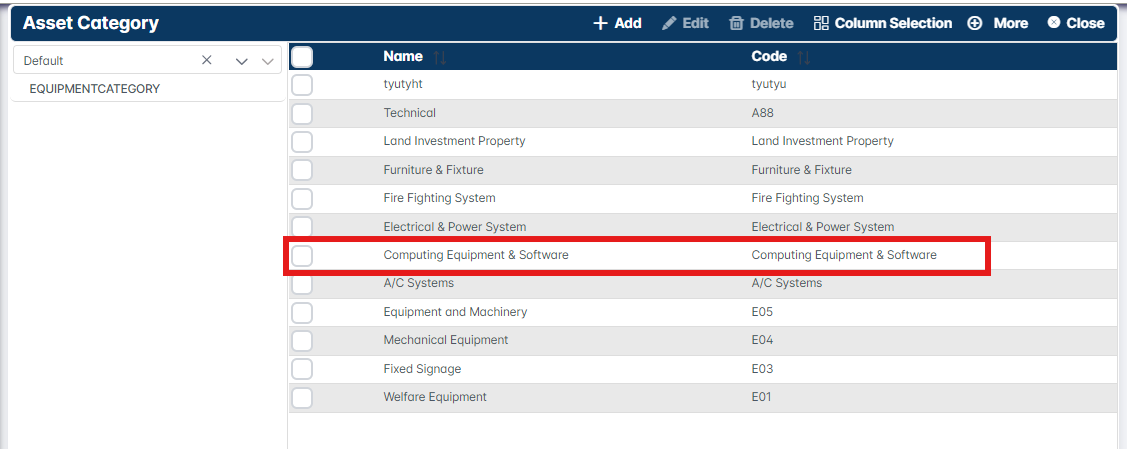
Task: Click the A88 code cell
Action: [763, 113]
